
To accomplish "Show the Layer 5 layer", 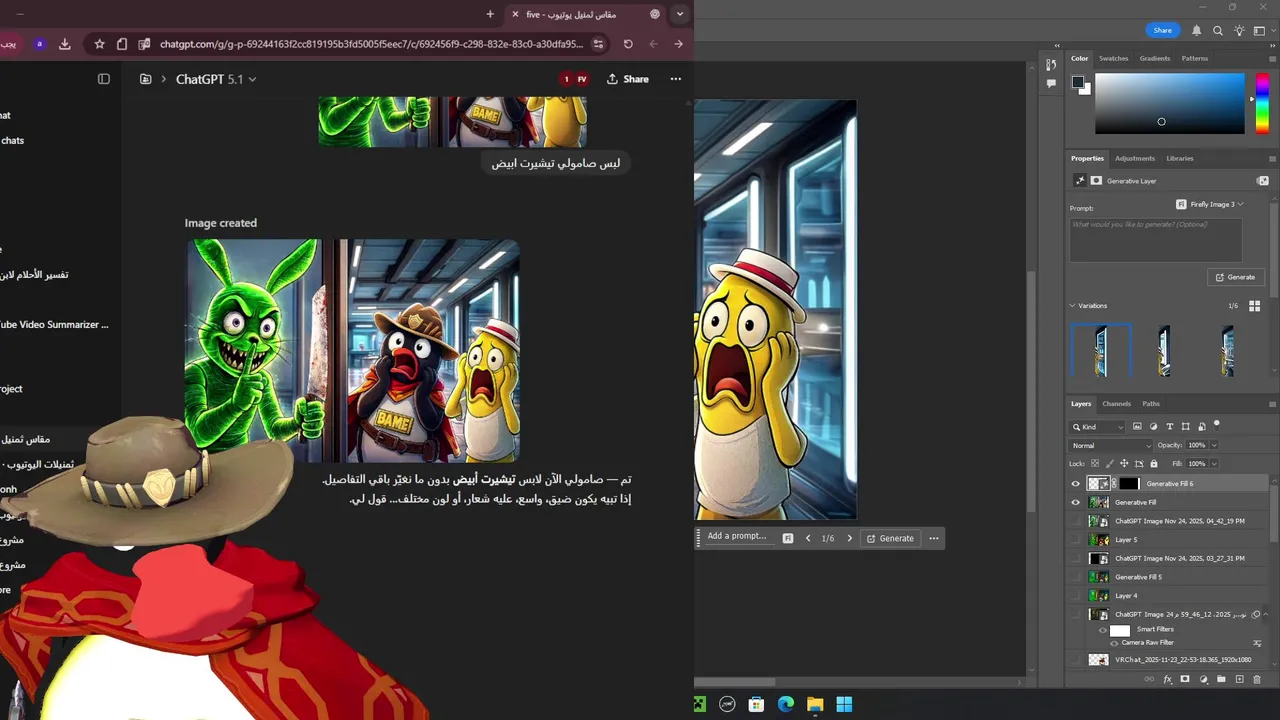I will click(1076, 540).
